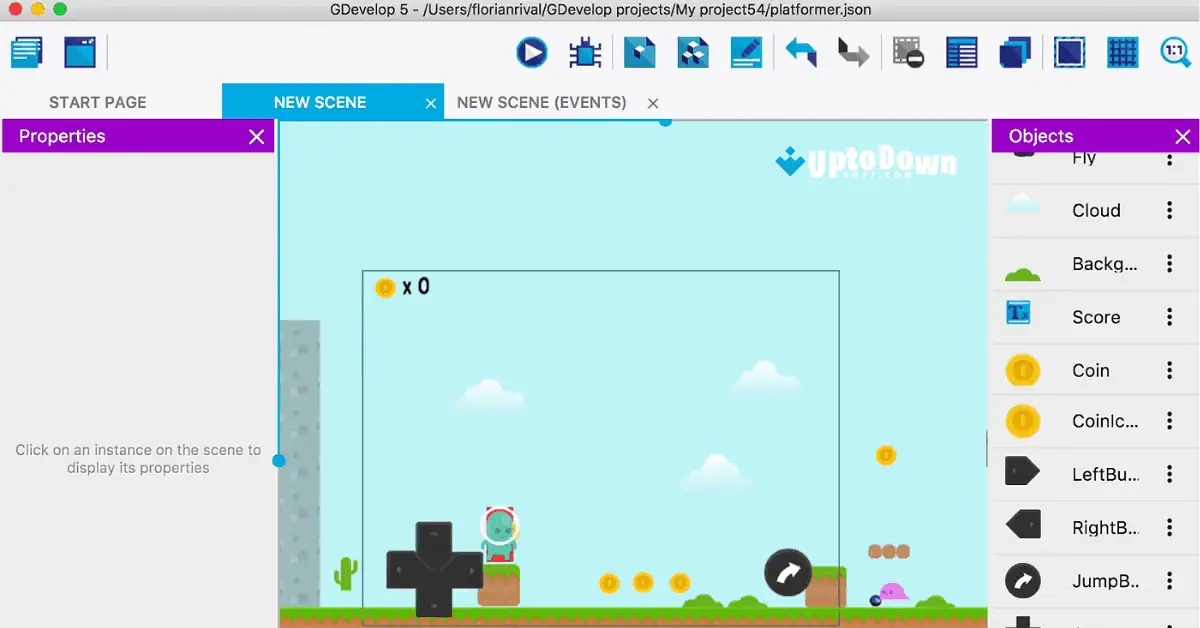Open the Cloud object options menu
This screenshot has height=628, width=1200.
[x=1168, y=210]
